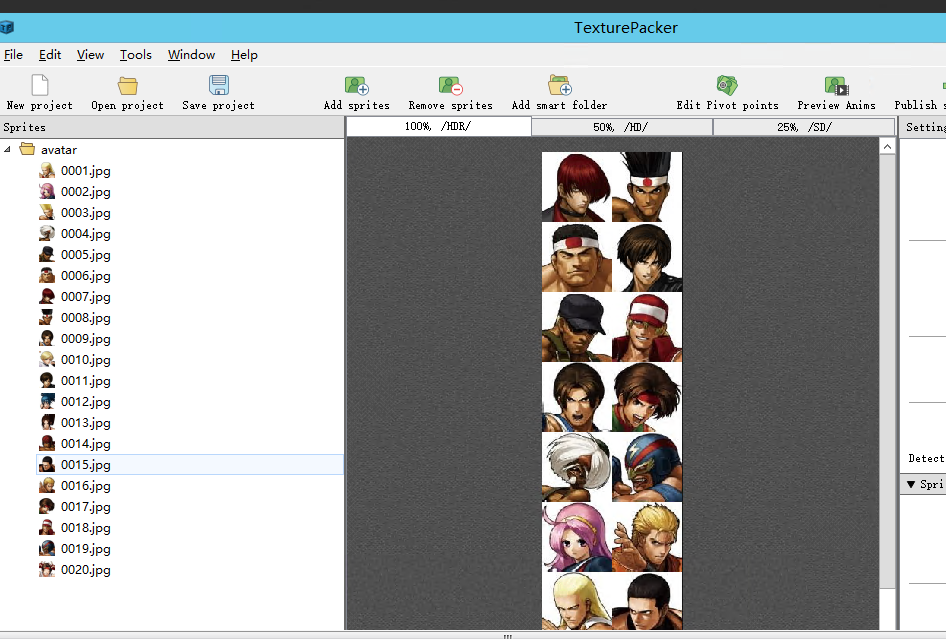The image size is (946, 639).
Task: Click the 0005.jpg thumbnail icon
Action: coord(47,255)
